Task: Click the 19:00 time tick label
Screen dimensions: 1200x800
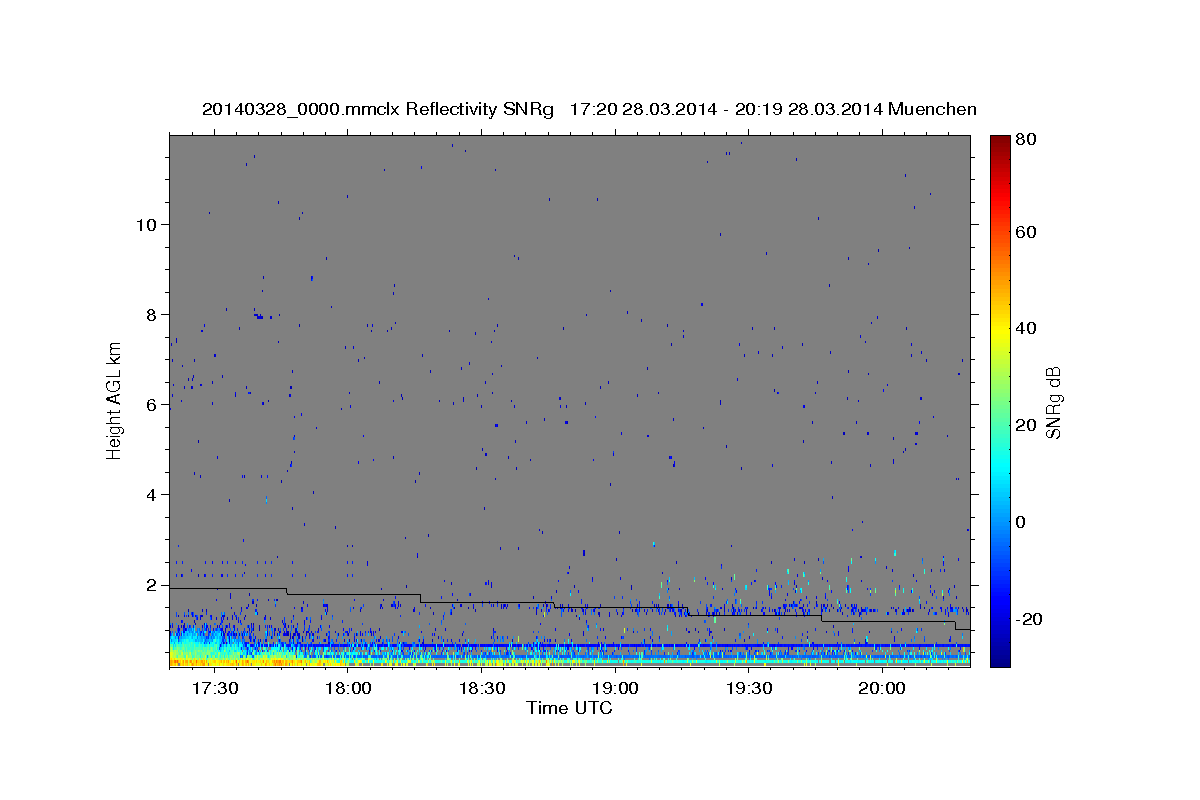Action: (615, 688)
